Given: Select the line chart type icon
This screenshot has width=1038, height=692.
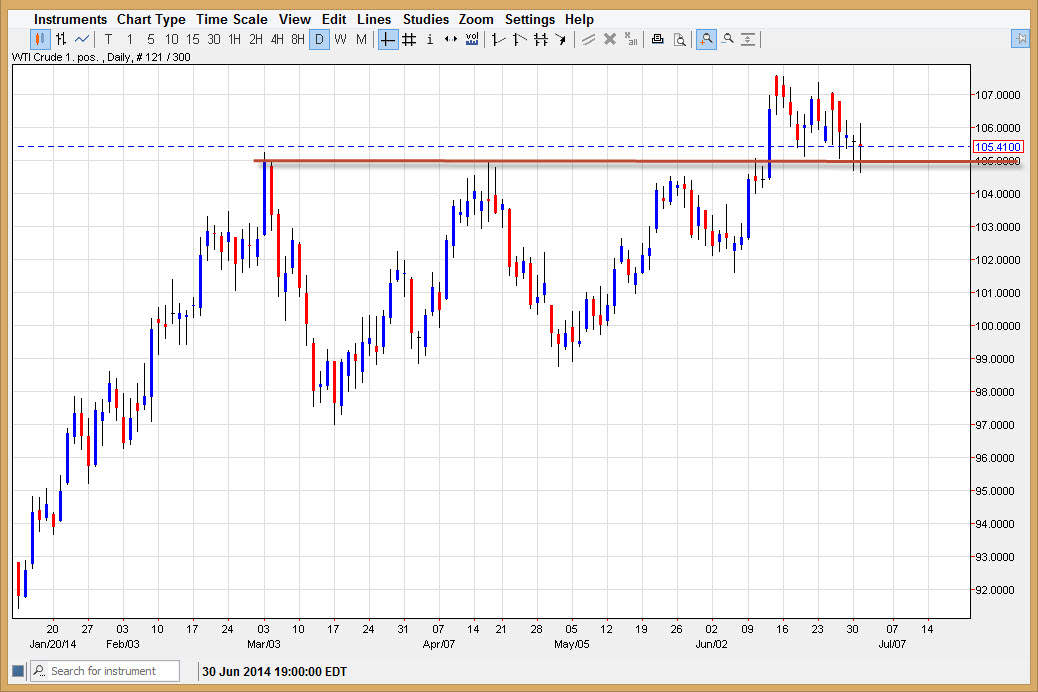Looking at the screenshot, I should 82,39.
